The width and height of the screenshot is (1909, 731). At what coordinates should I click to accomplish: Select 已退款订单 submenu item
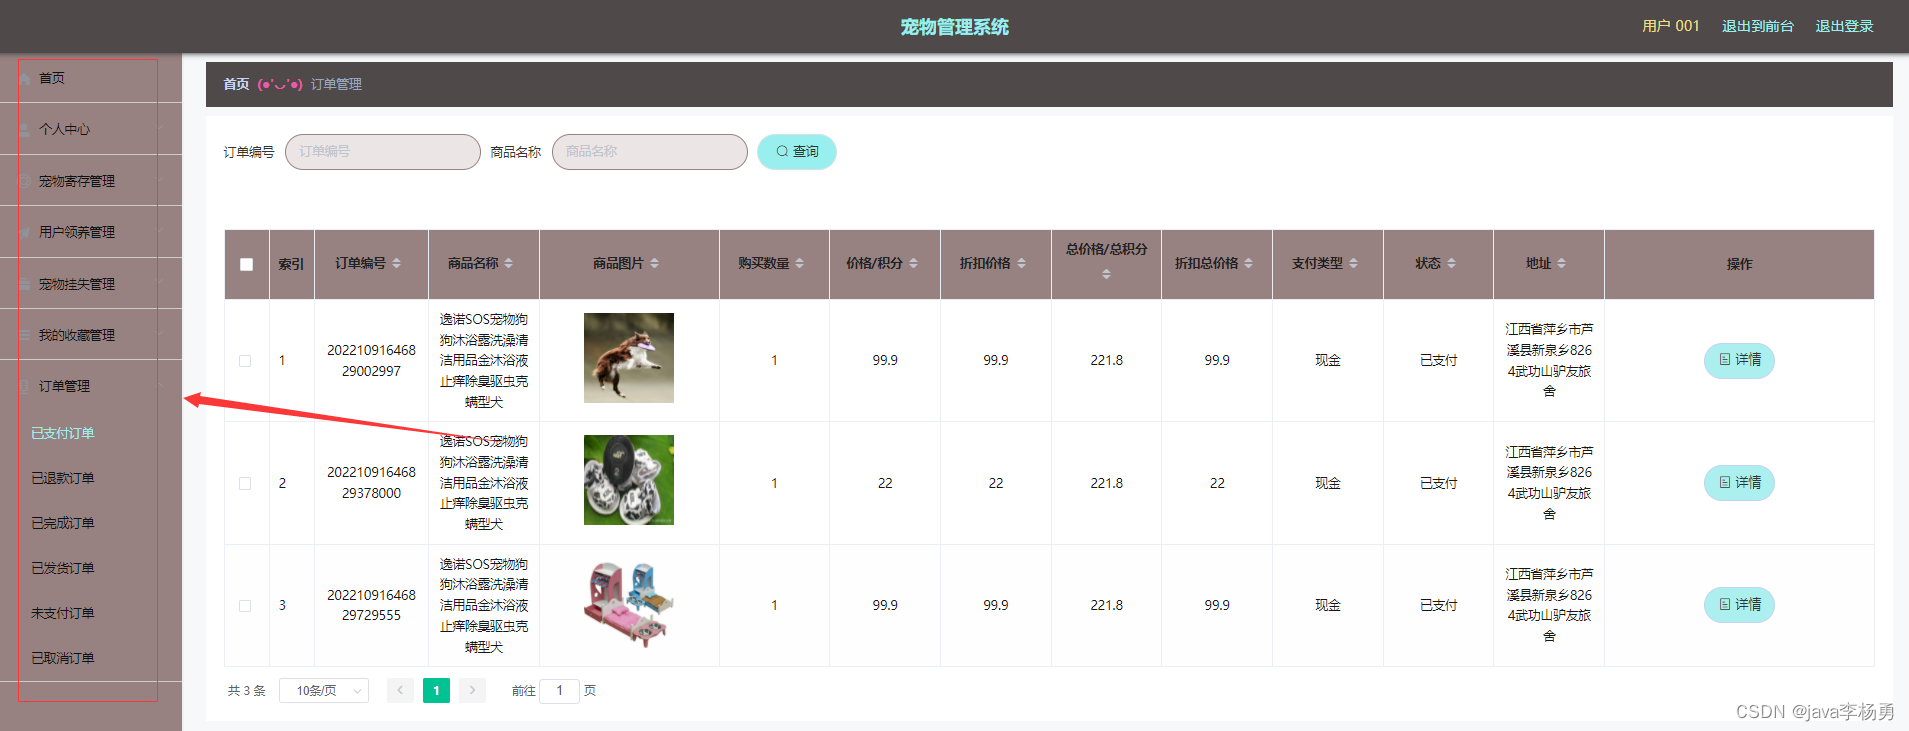point(63,478)
